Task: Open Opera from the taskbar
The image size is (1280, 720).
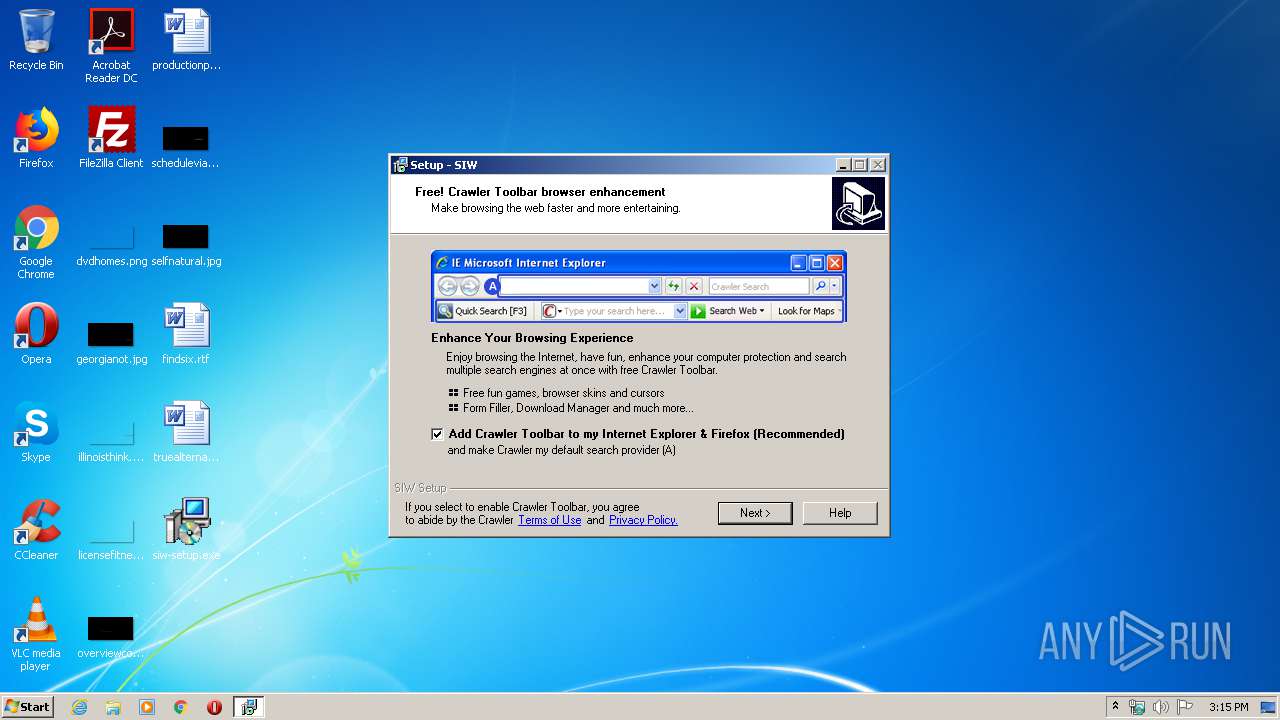Action: click(214, 707)
